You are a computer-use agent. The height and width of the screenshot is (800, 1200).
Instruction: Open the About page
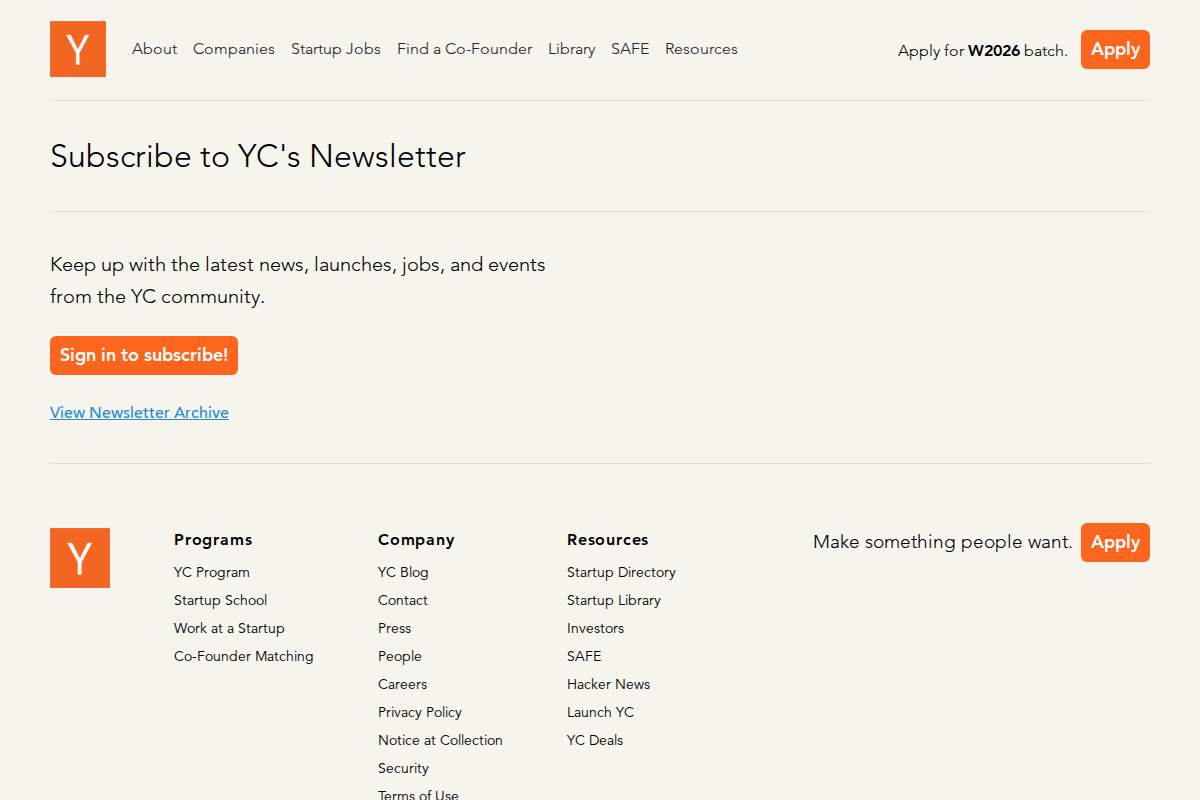click(x=154, y=48)
